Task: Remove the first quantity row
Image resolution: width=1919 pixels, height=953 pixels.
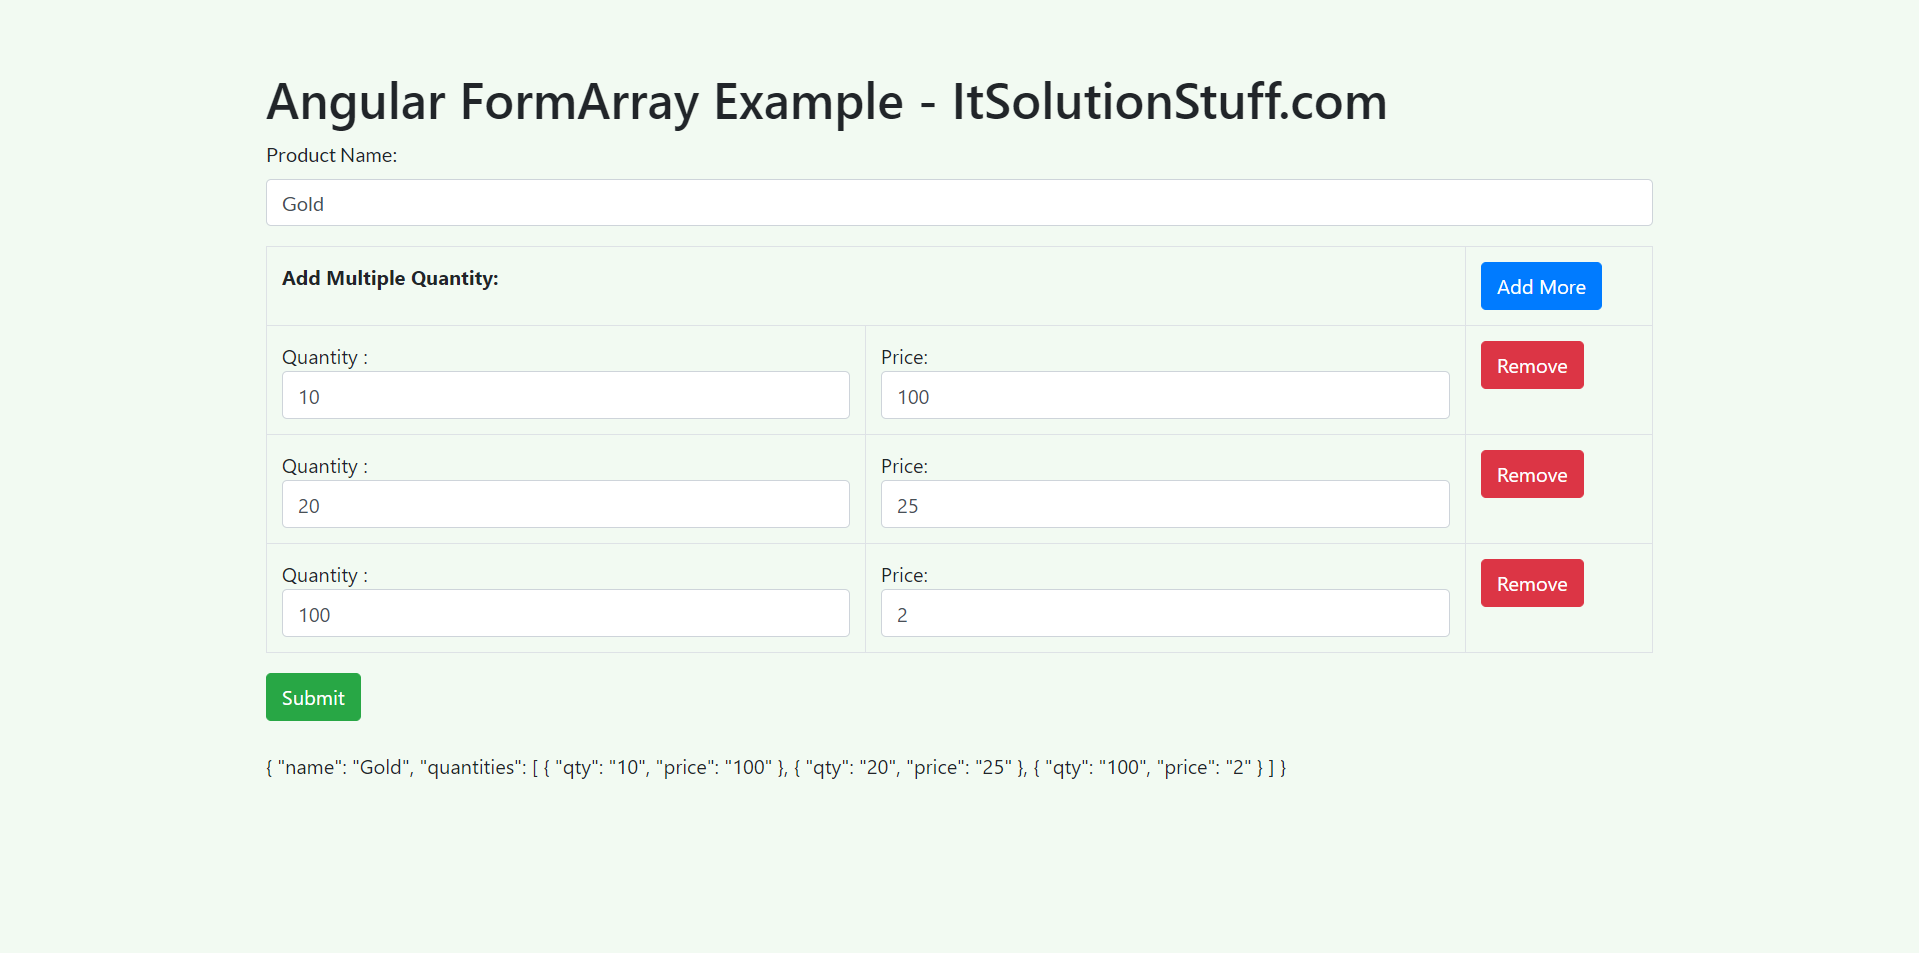Action: tap(1531, 365)
